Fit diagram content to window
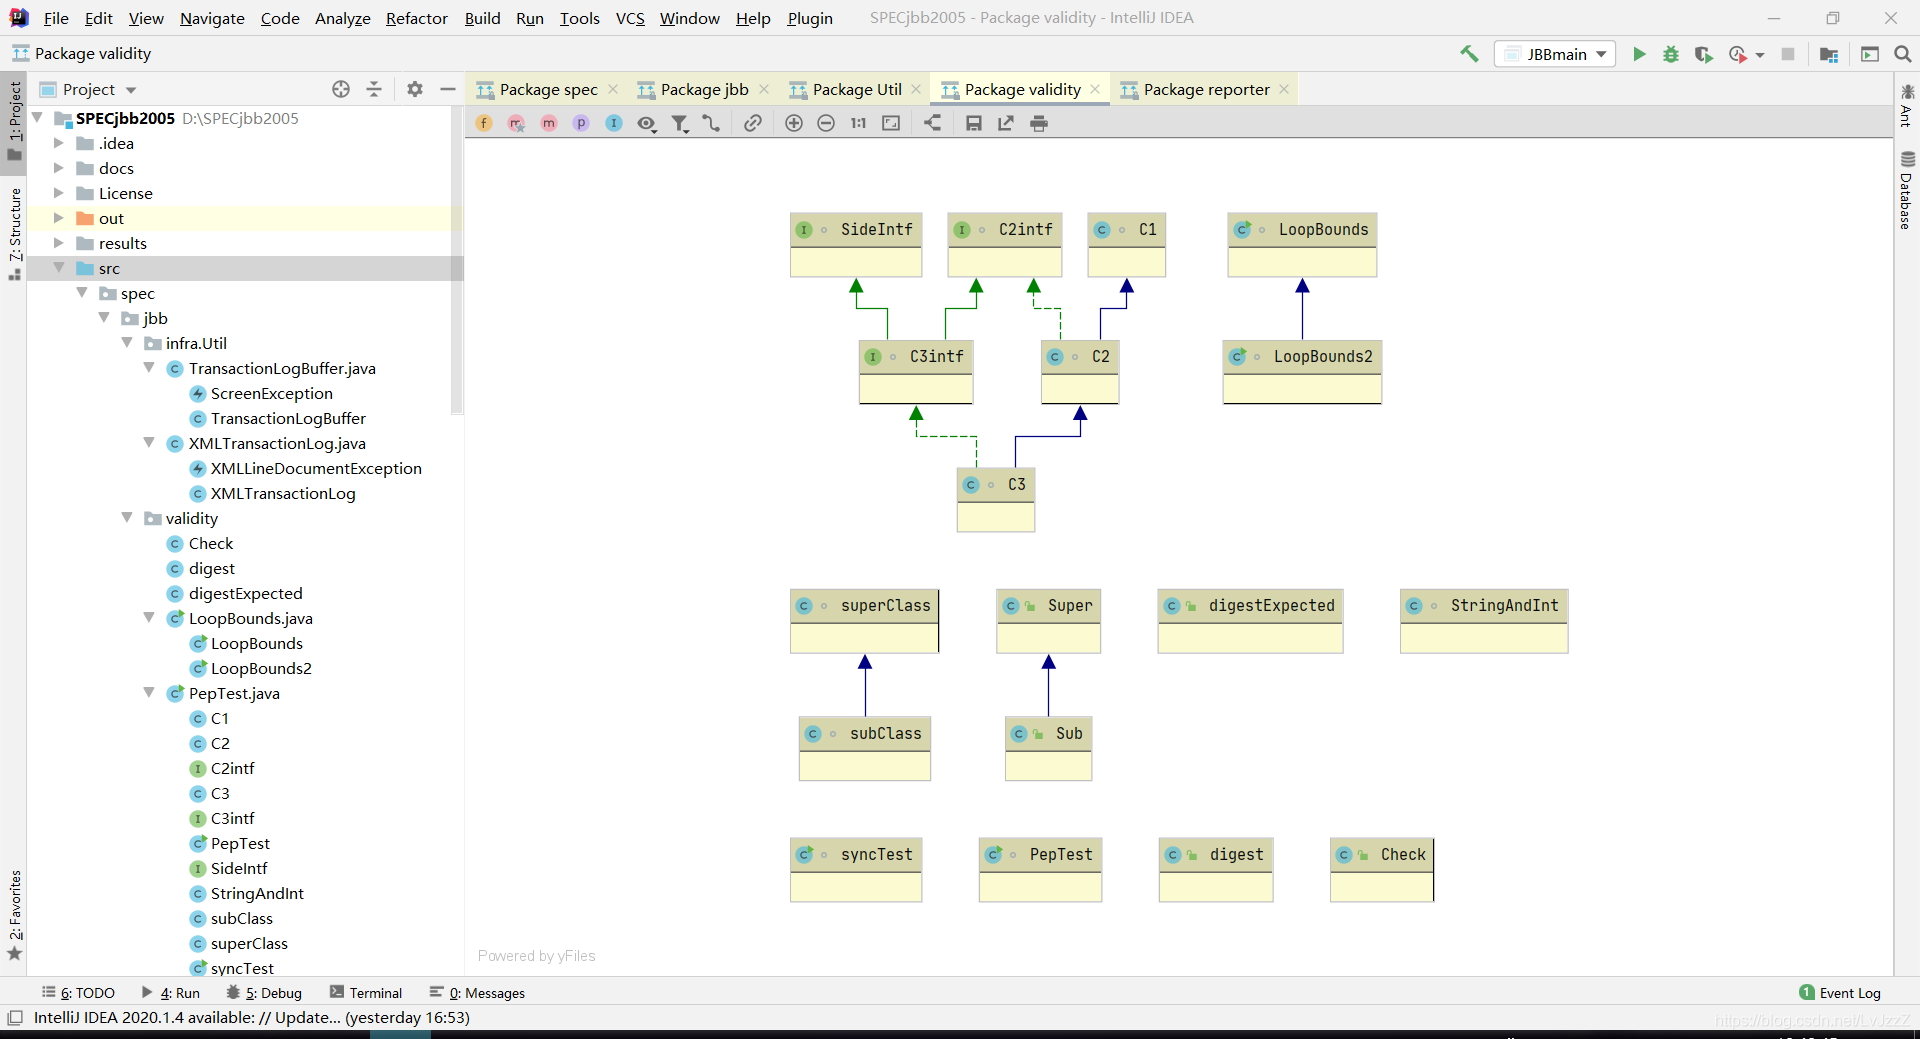 (891, 123)
